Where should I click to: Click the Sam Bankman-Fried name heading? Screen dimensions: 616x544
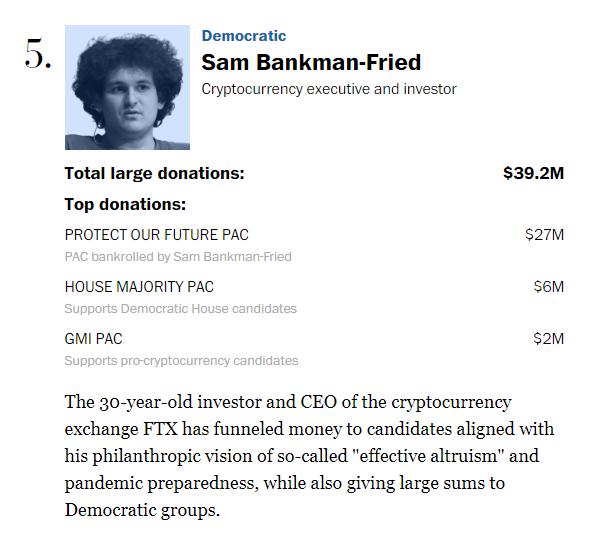click(x=311, y=62)
